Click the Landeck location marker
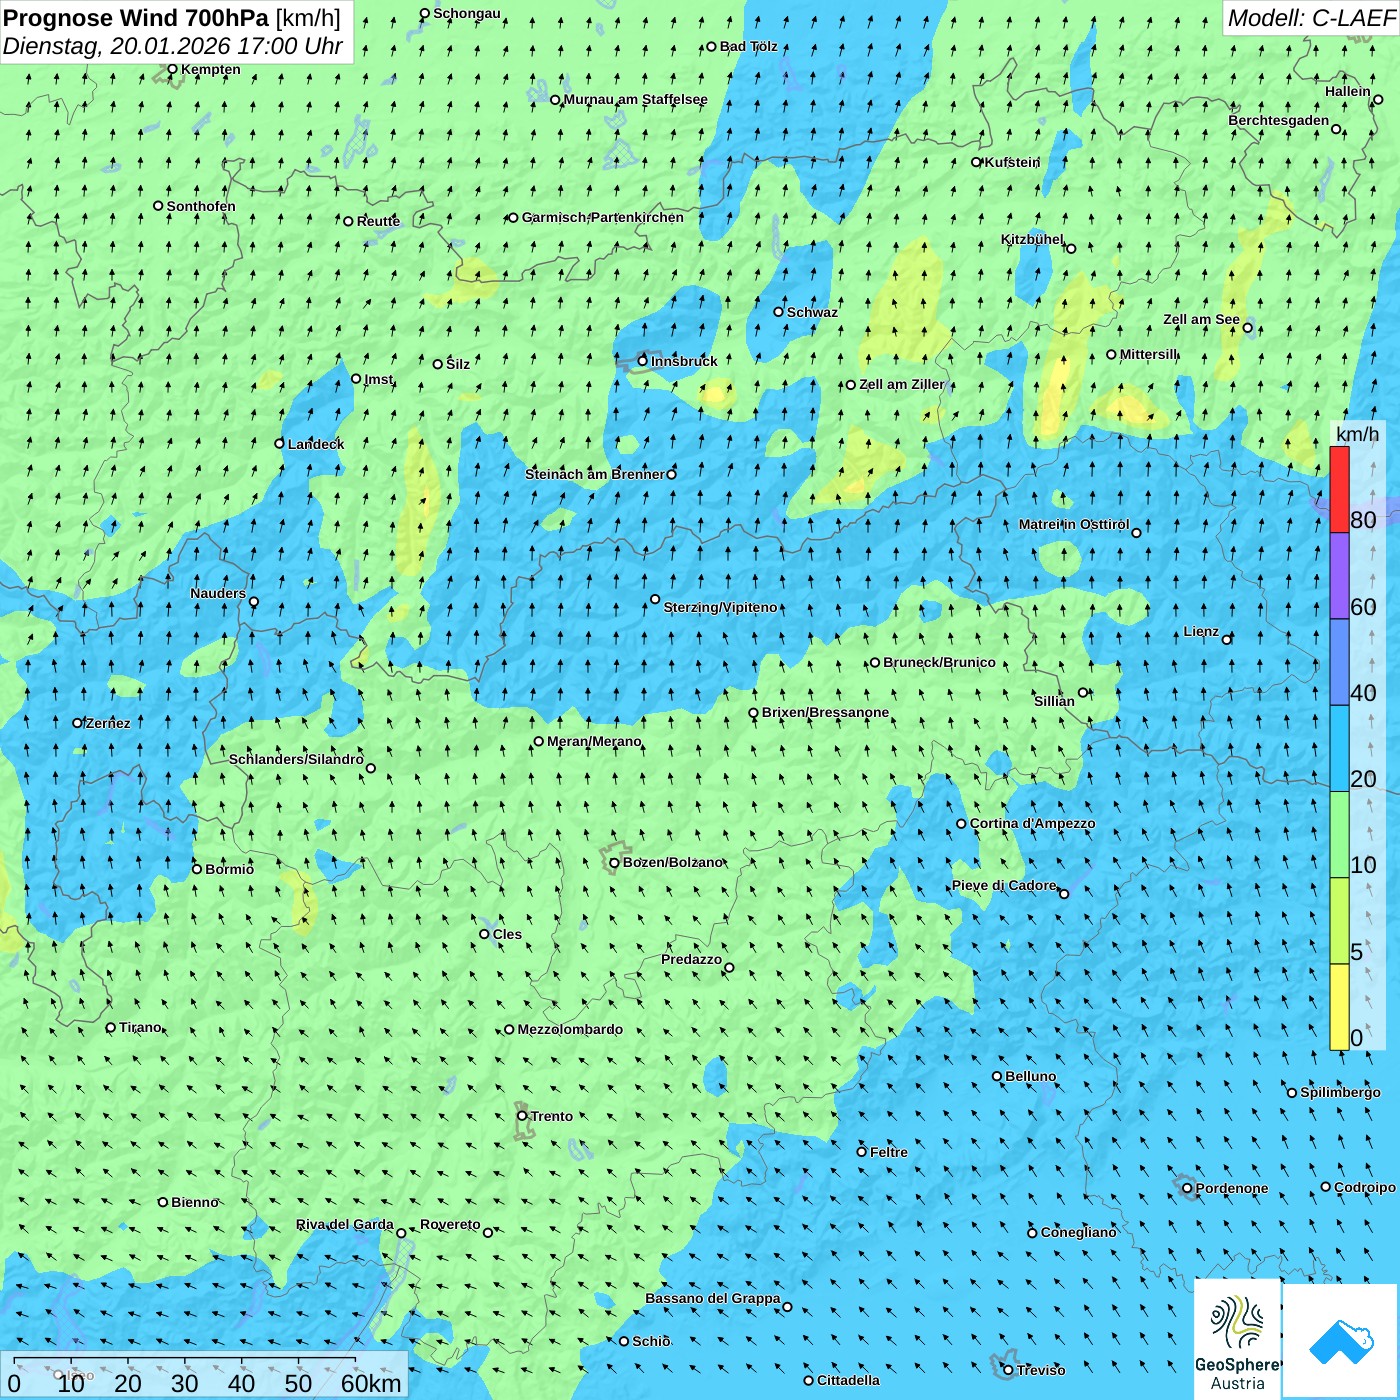1400x1400 pixels. tap(280, 443)
